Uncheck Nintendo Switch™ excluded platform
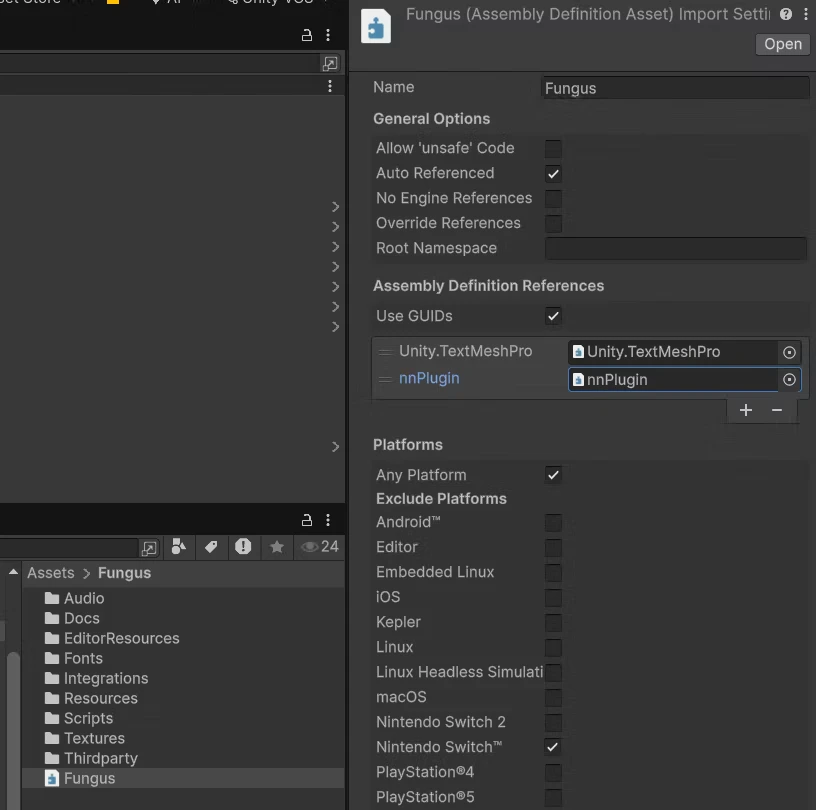The width and height of the screenshot is (816, 810). click(553, 747)
